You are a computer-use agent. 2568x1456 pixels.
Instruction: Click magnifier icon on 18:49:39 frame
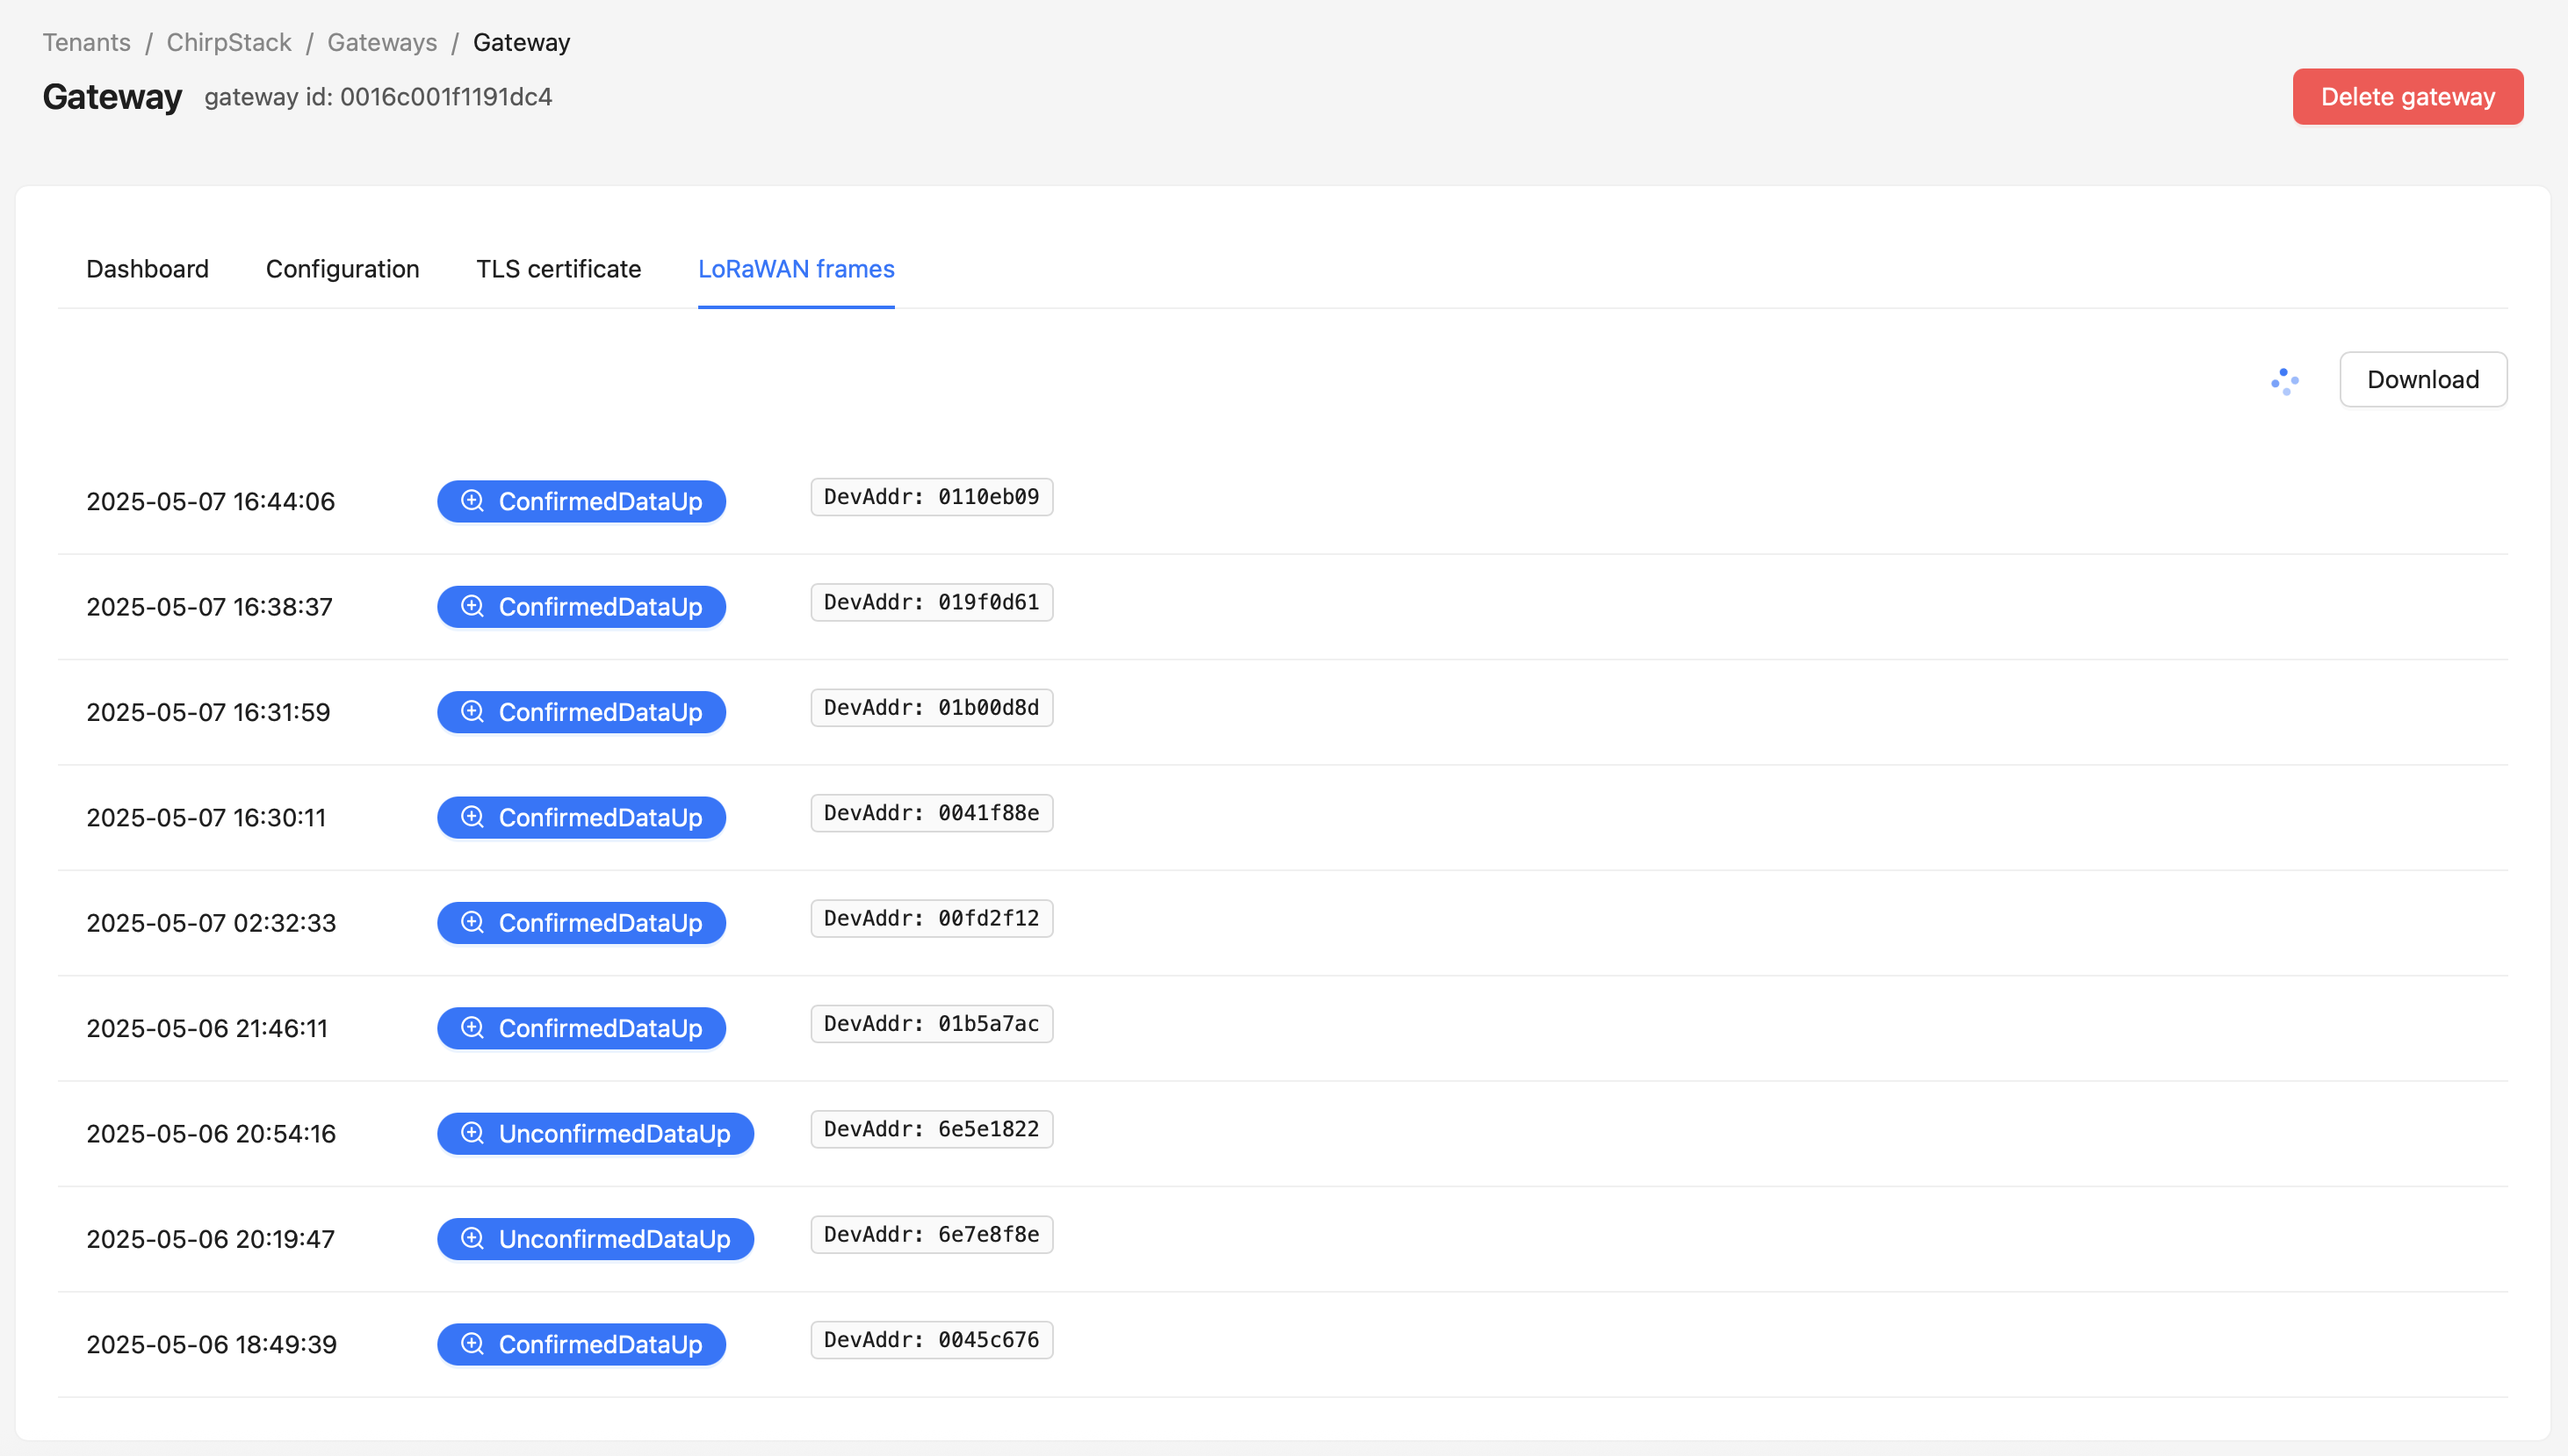click(472, 1344)
